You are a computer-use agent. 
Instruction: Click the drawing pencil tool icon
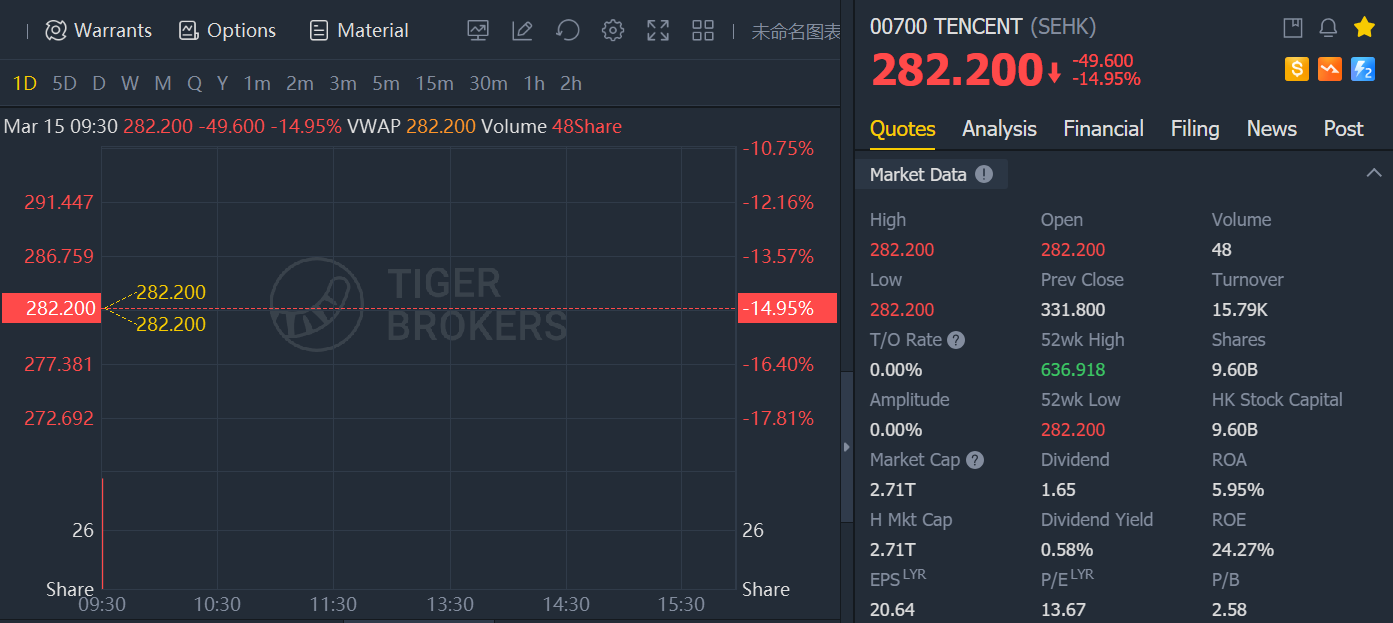[x=522, y=31]
